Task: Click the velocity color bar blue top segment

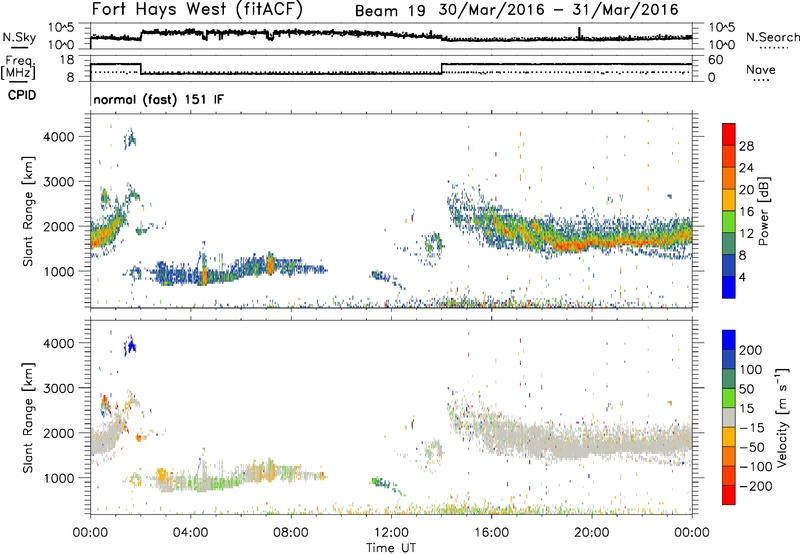Action: [729, 340]
